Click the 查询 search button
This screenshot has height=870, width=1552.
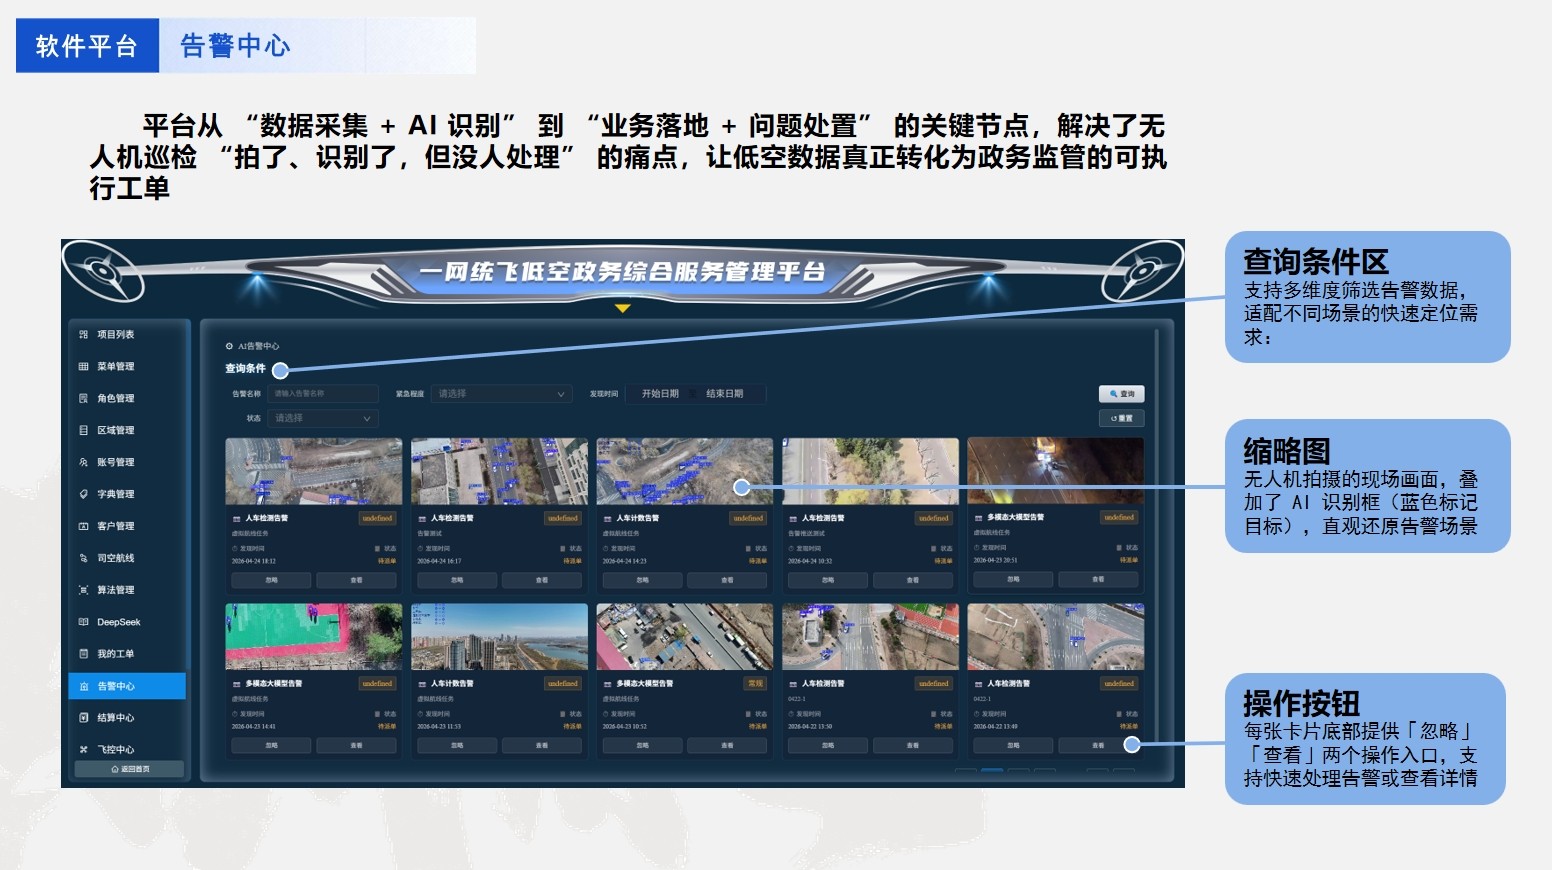(1121, 394)
